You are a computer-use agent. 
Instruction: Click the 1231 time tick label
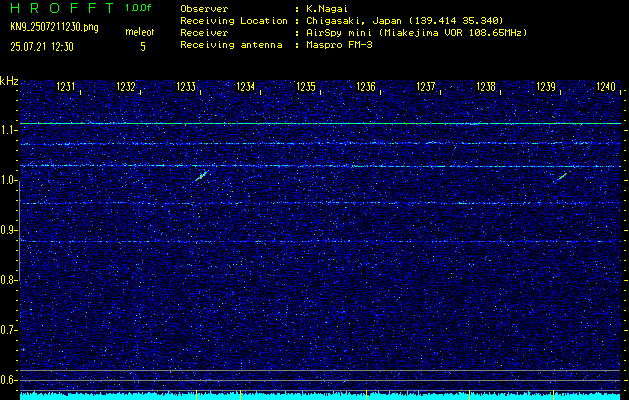(66, 87)
